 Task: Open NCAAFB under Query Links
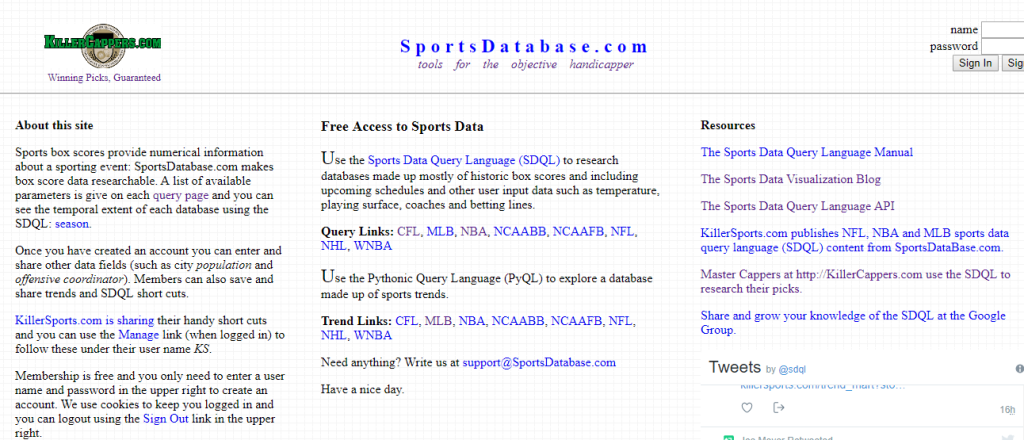(579, 232)
